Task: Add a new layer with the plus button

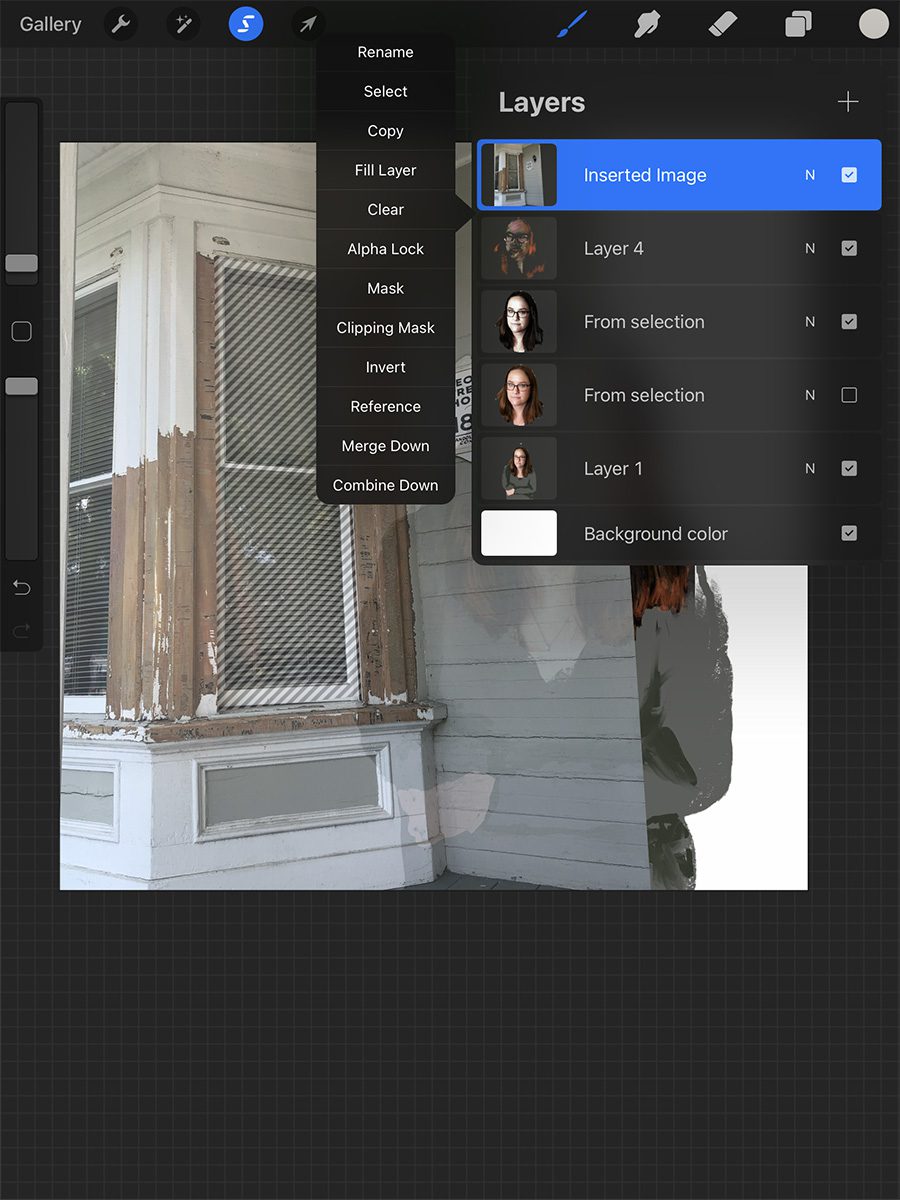Action: click(847, 101)
